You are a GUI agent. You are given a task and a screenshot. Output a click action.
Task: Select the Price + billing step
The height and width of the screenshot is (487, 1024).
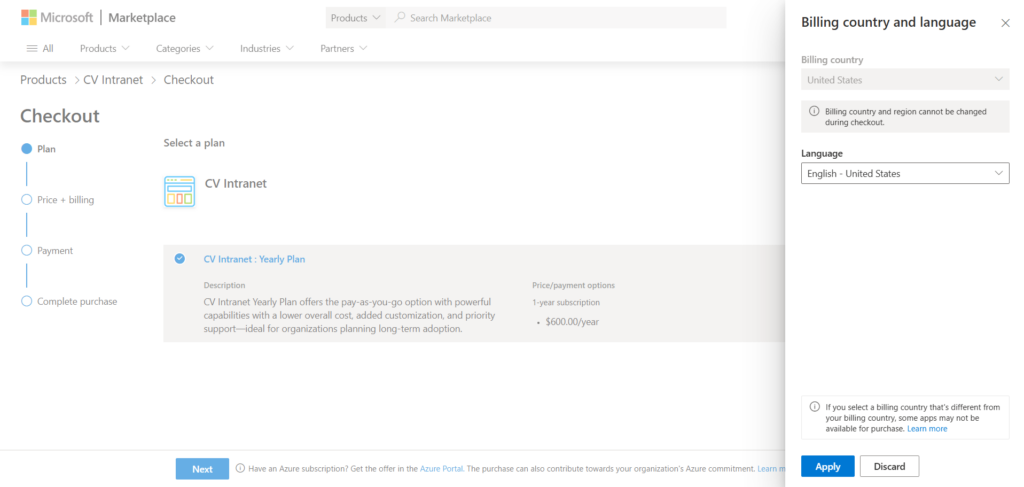click(57, 200)
